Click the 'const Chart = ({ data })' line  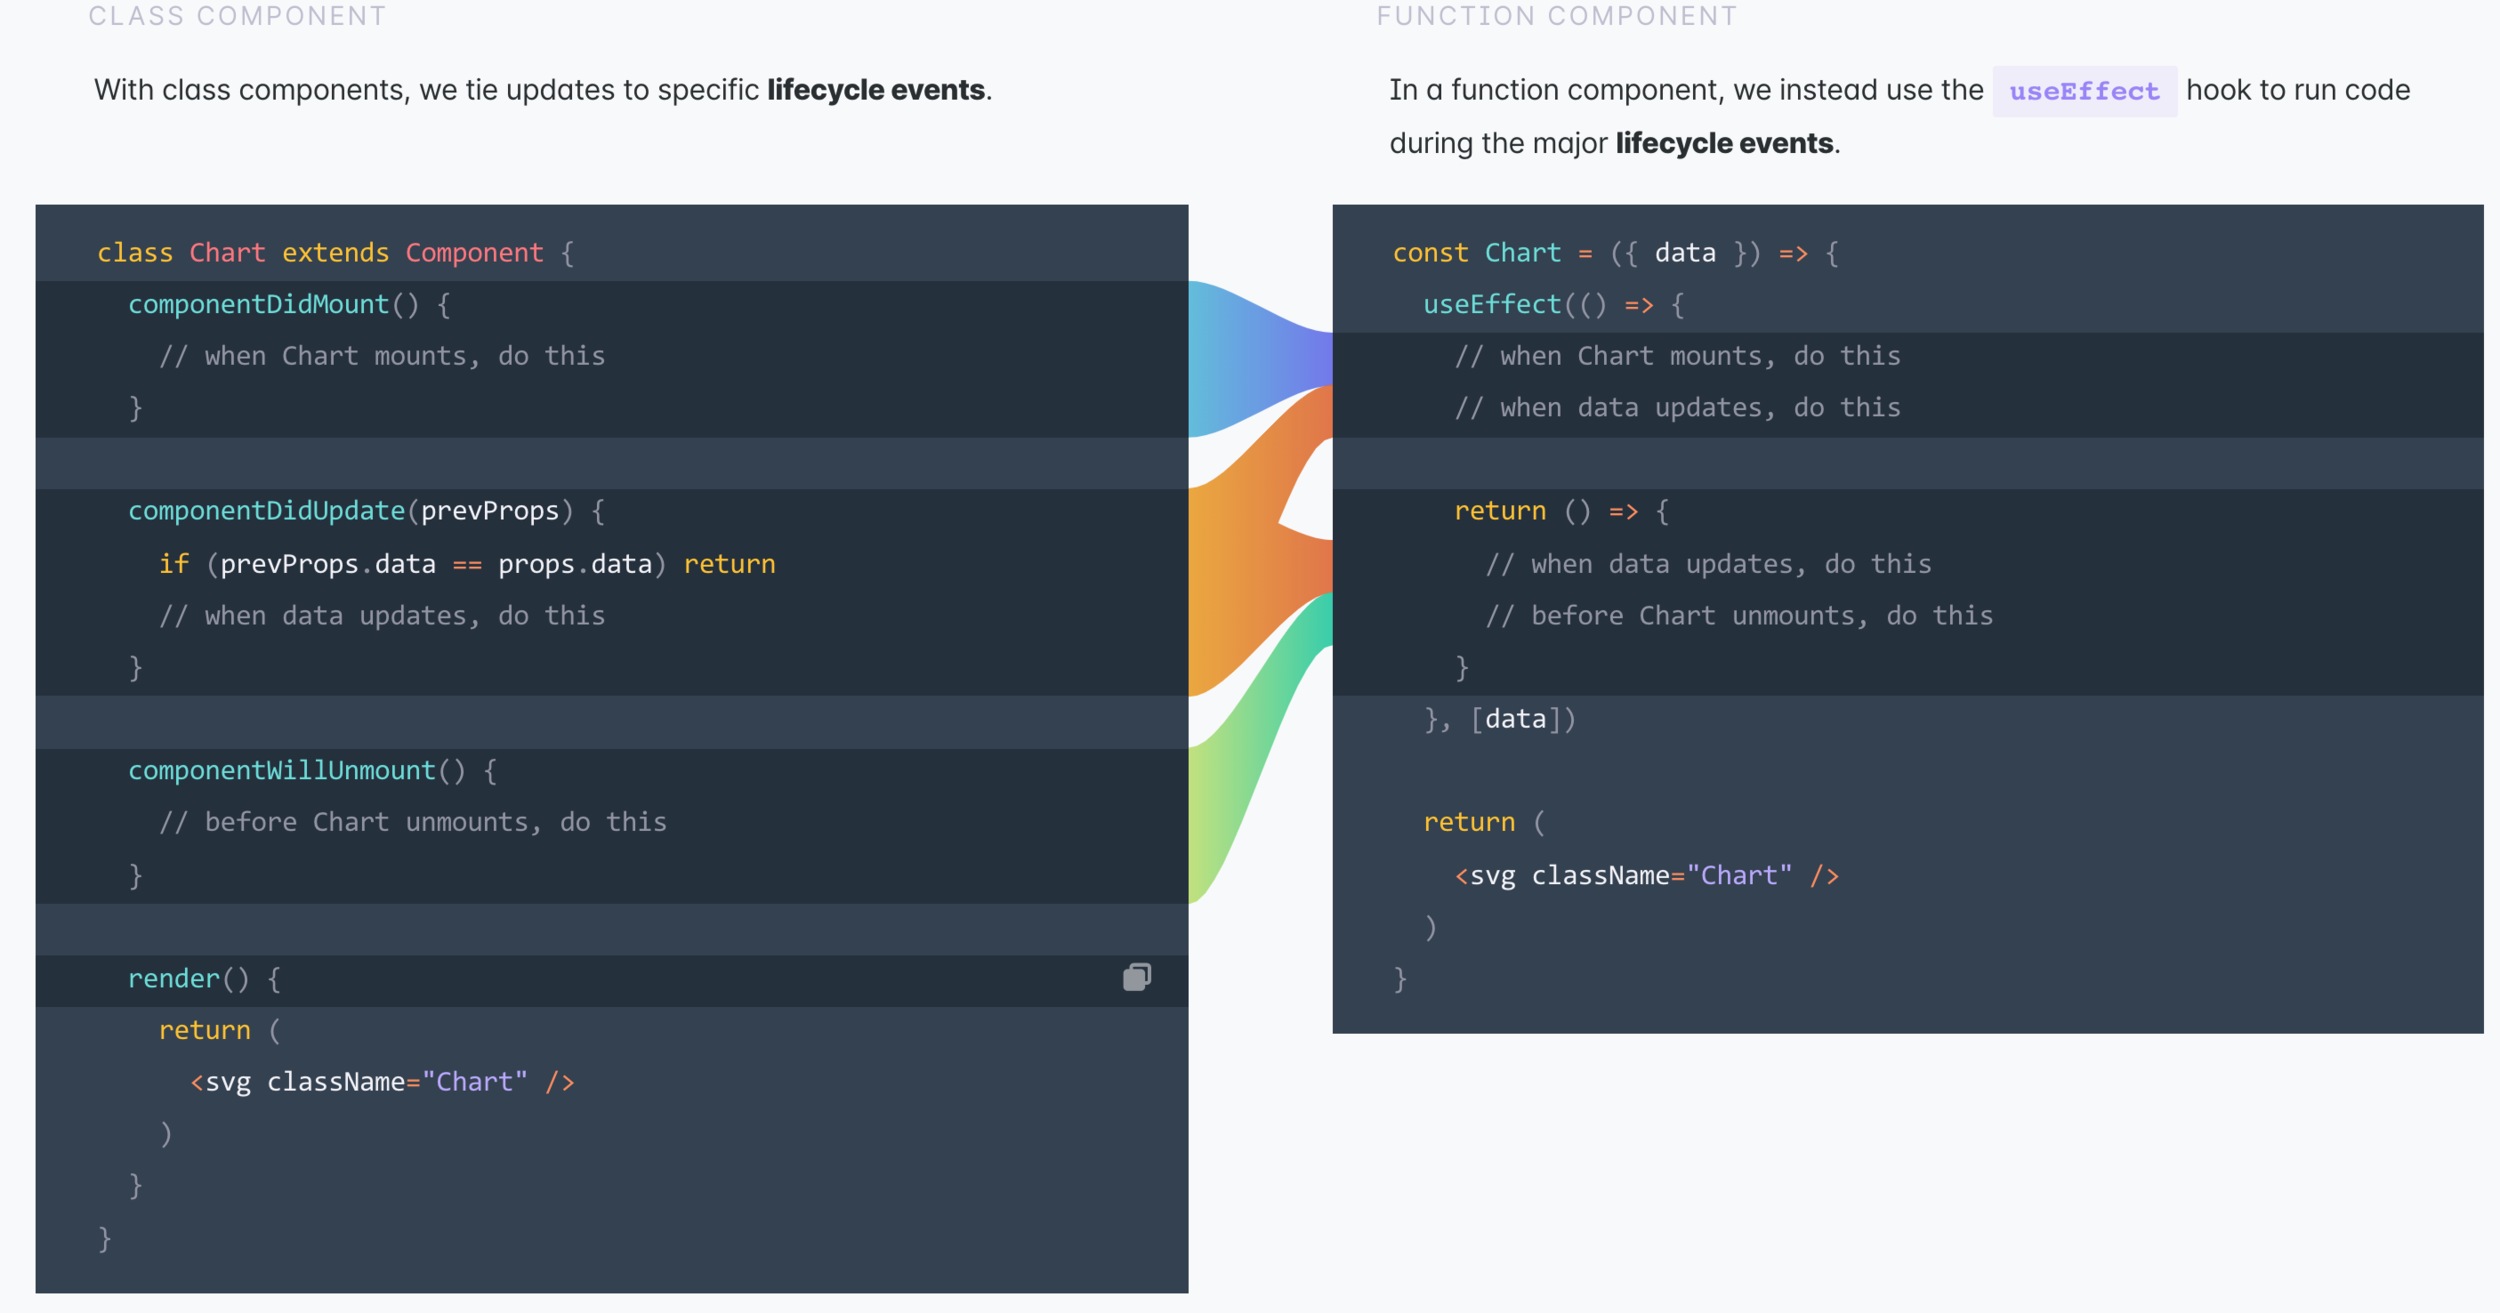click(x=1614, y=252)
